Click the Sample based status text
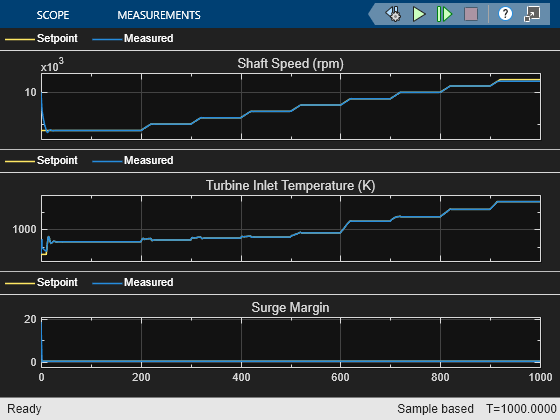560x420 pixels. point(435,409)
